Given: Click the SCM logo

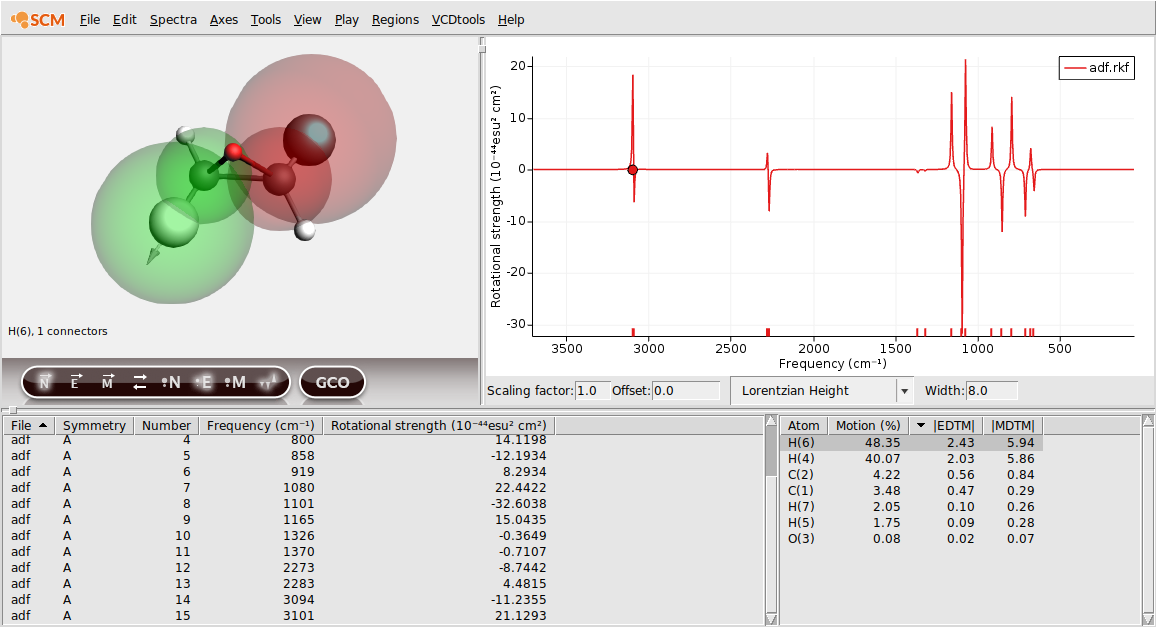Looking at the screenshot, I should [38, 20].
